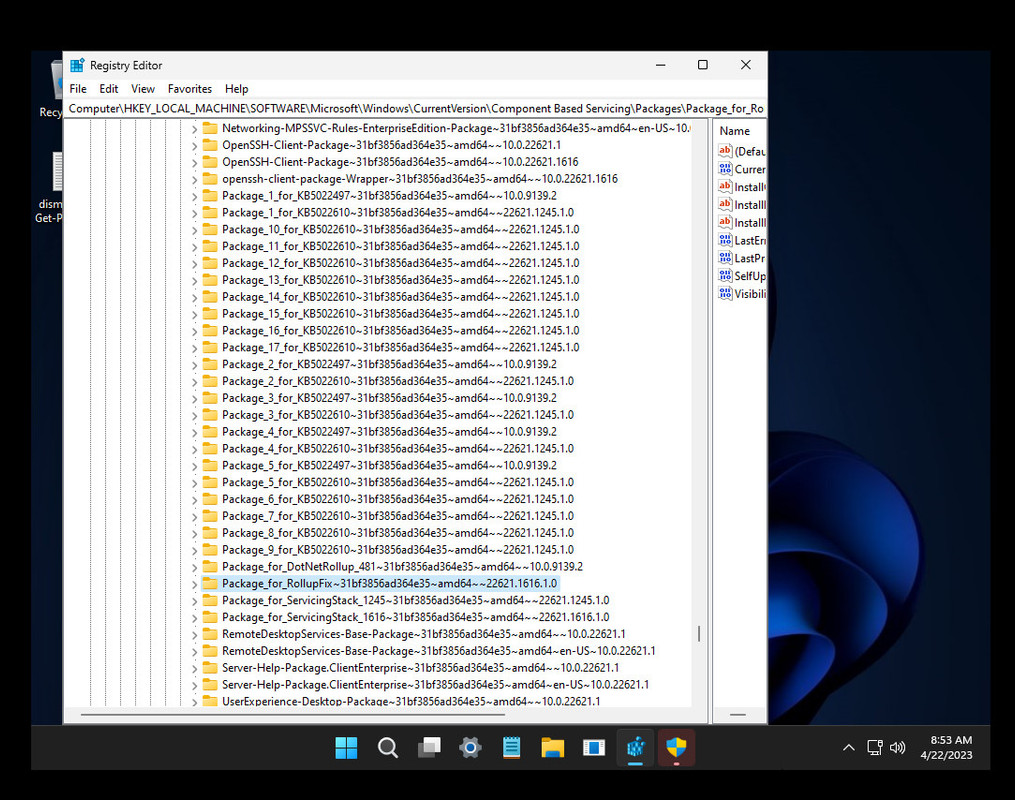This screenshot has height=800, width=1015.
Task: Maximize the Registry Editor window
Action: (x=702, y=65)
